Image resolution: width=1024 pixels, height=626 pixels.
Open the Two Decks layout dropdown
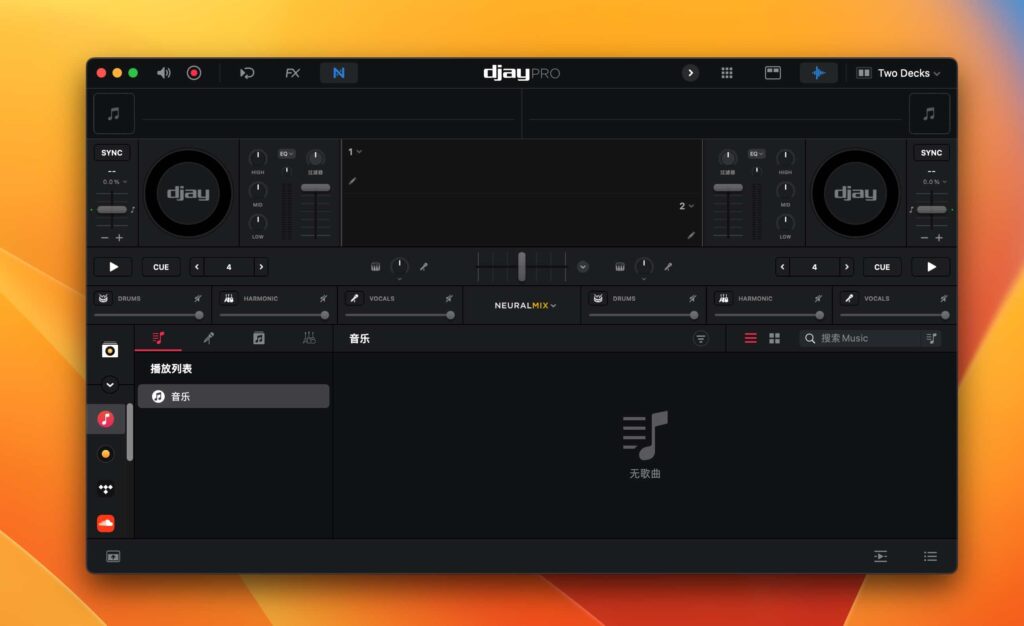pyautogui.click(x=898, y=72)
